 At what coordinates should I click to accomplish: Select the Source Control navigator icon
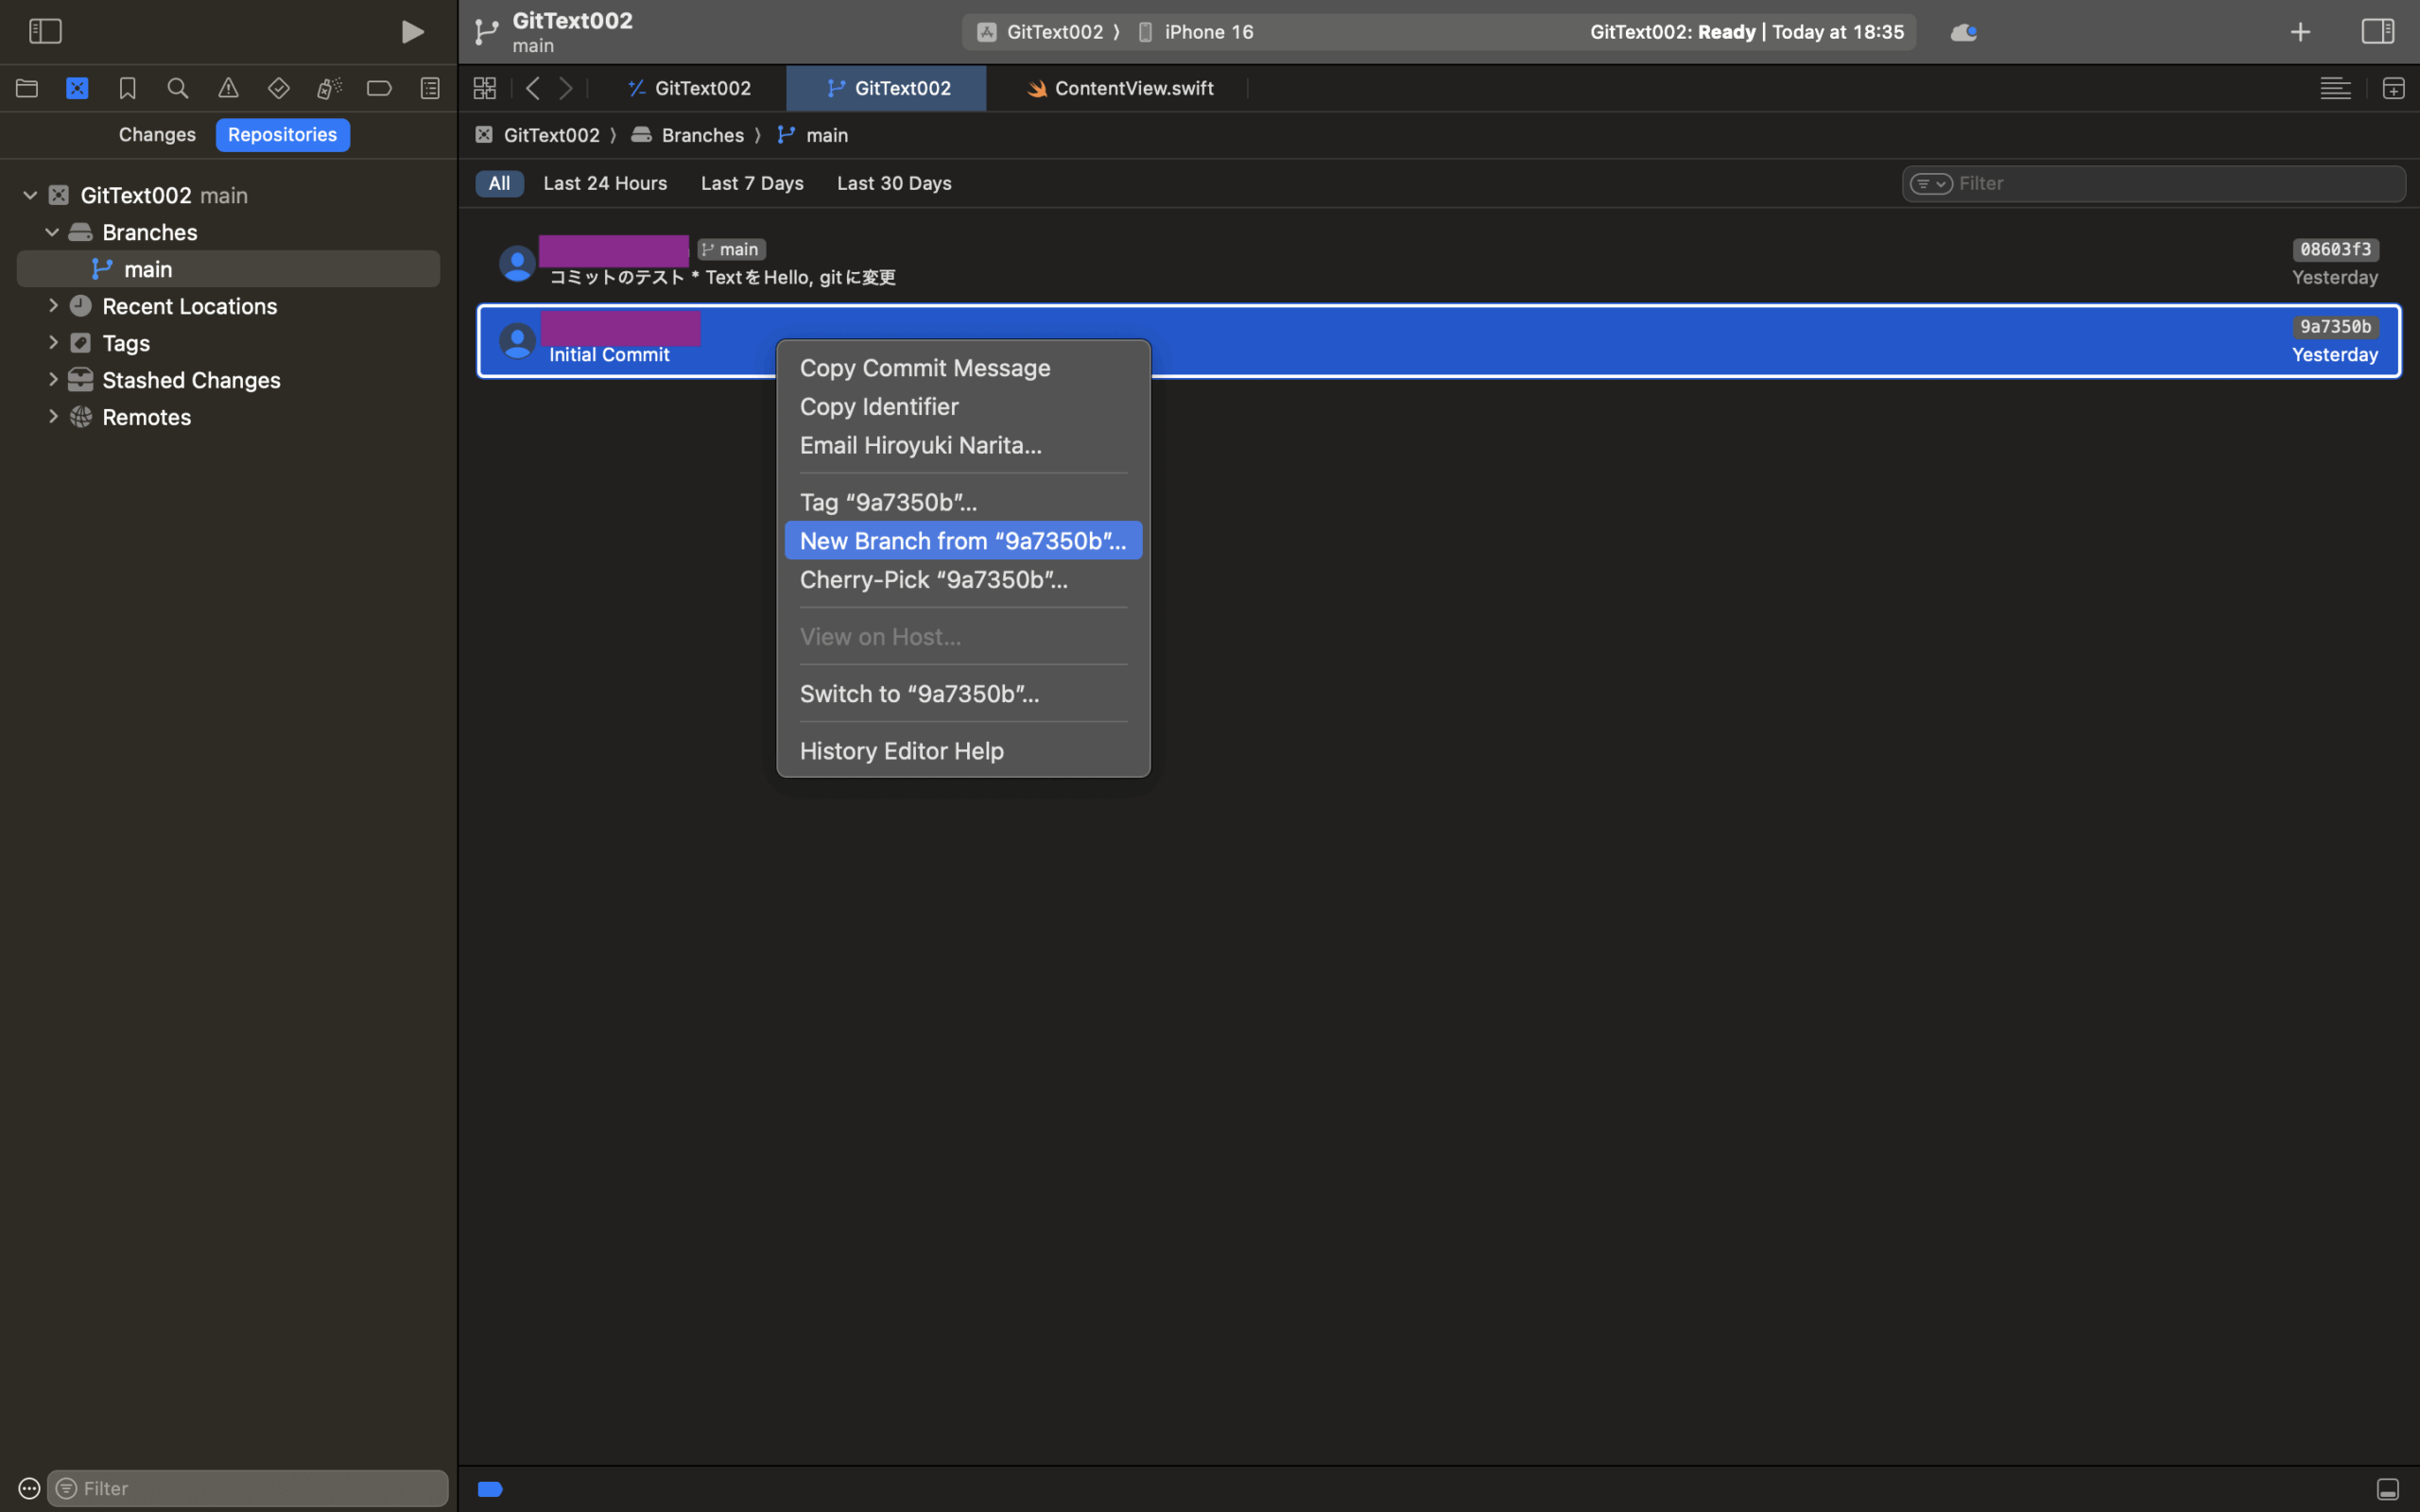click(77, 88)
